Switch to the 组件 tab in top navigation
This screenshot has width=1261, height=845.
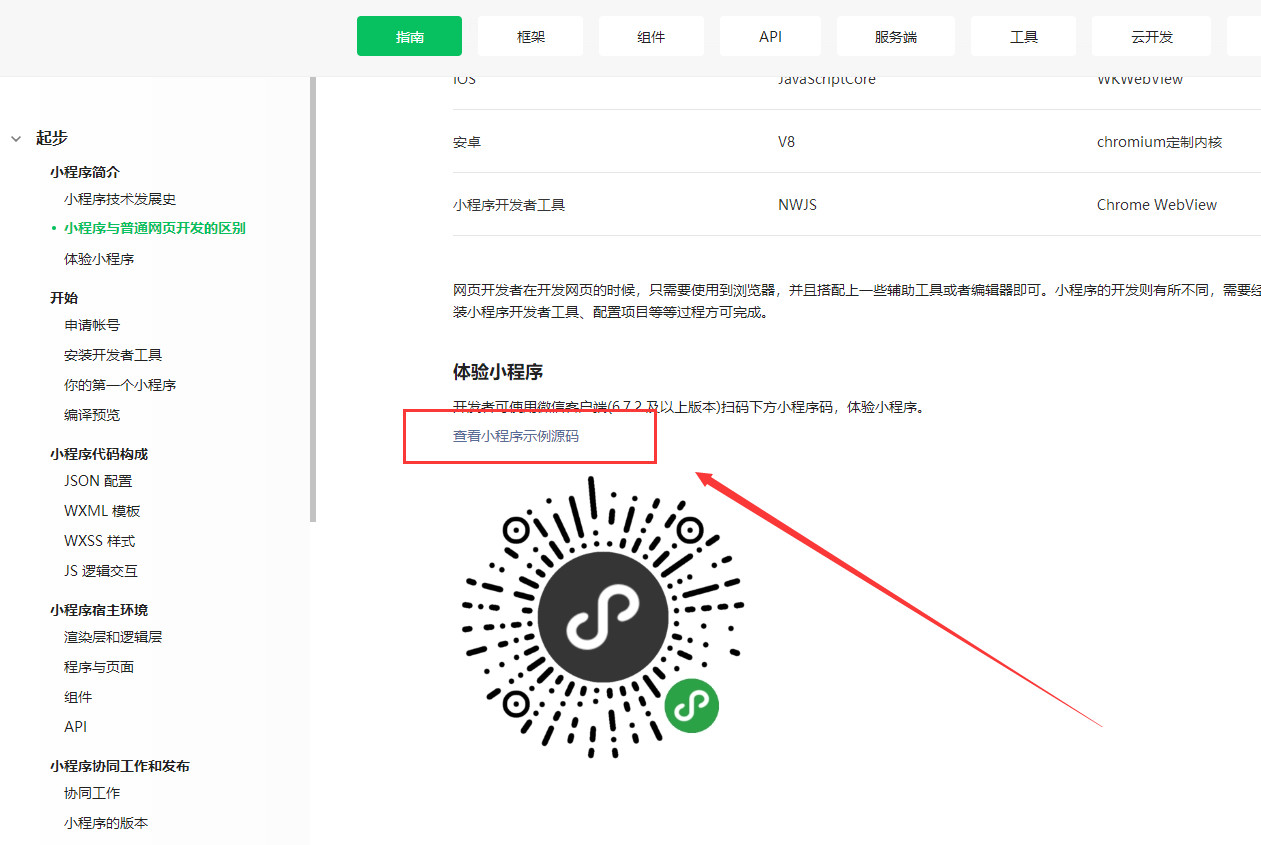point(651,36)
